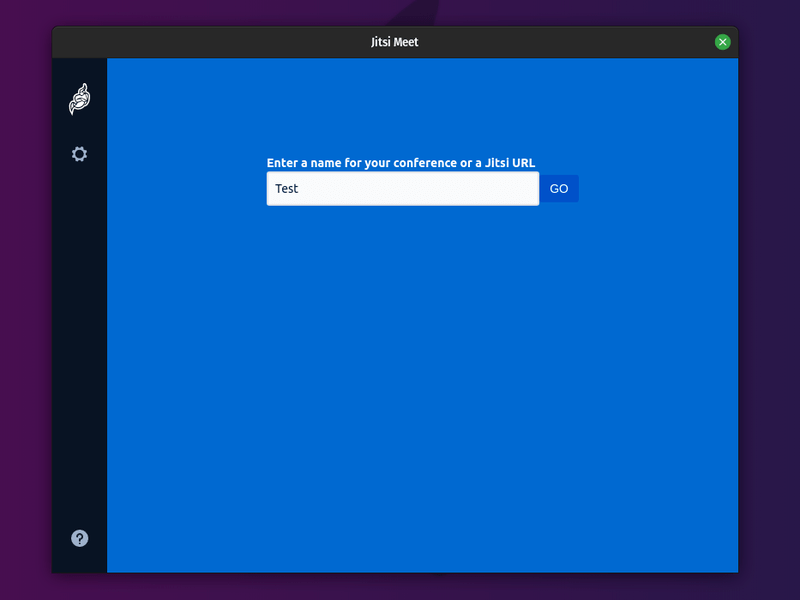Select the bottom-left help icon
The height and width of the screenshot is (600, 800).
point(80,538)
